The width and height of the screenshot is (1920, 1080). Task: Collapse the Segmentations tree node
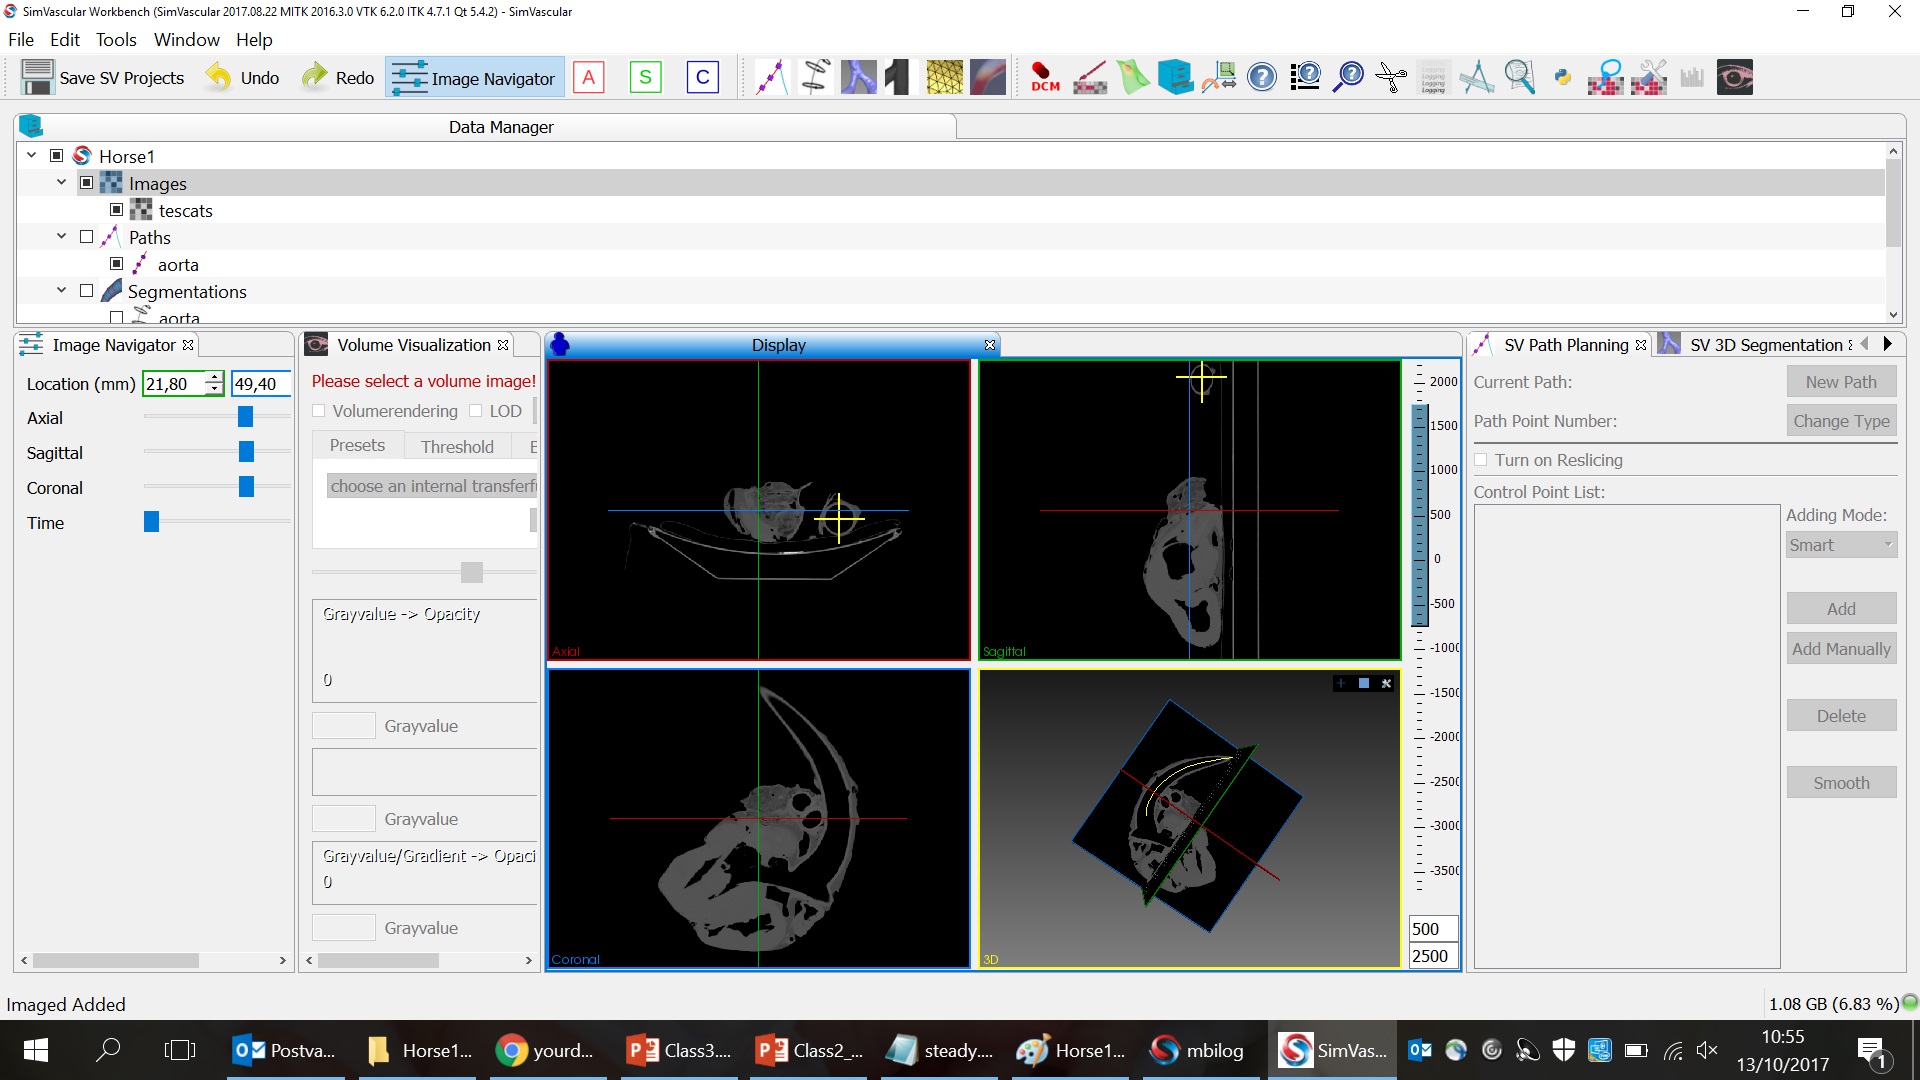pyautogui.click(x=61, y=291)
